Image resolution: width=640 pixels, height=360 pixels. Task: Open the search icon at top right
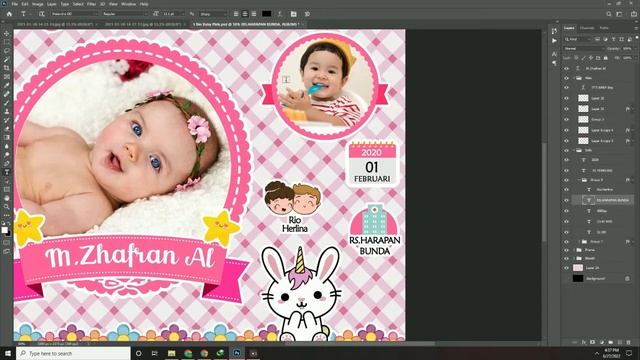pyautogui.click(x=609, y=14)
